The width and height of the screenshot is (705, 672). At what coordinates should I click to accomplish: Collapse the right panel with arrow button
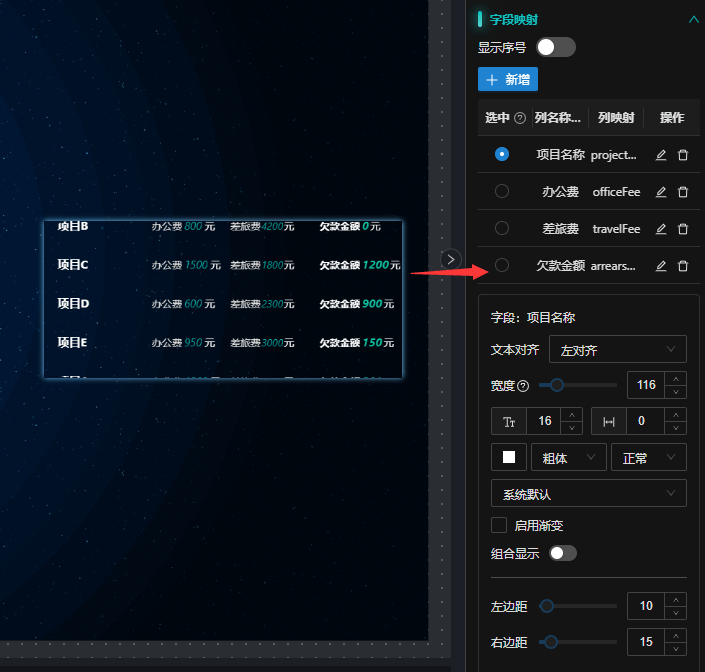pyautogui.click(x=451, y=259)
